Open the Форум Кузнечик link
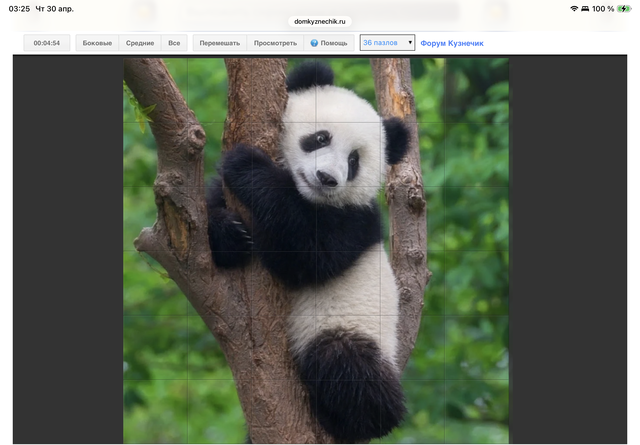640x445 pixels. point(452,44)
